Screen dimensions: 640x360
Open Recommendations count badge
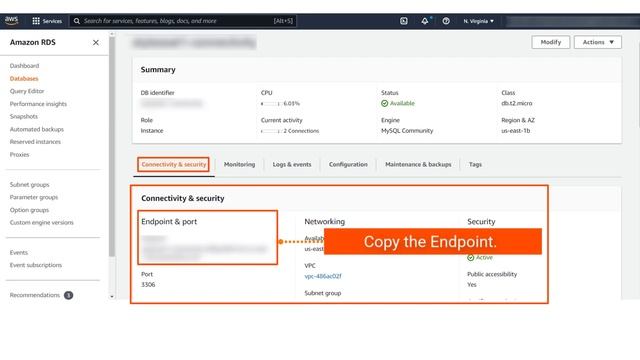pyautogui.click(x=69, y=295)
